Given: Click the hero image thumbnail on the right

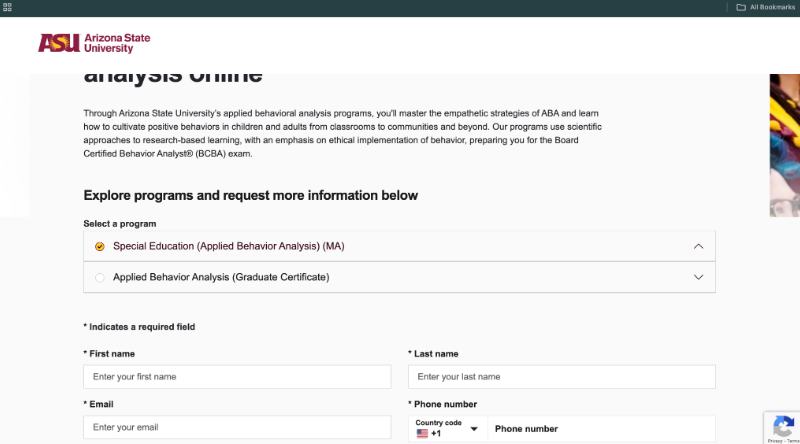Looking at the screenshot, I should (785, 145).
